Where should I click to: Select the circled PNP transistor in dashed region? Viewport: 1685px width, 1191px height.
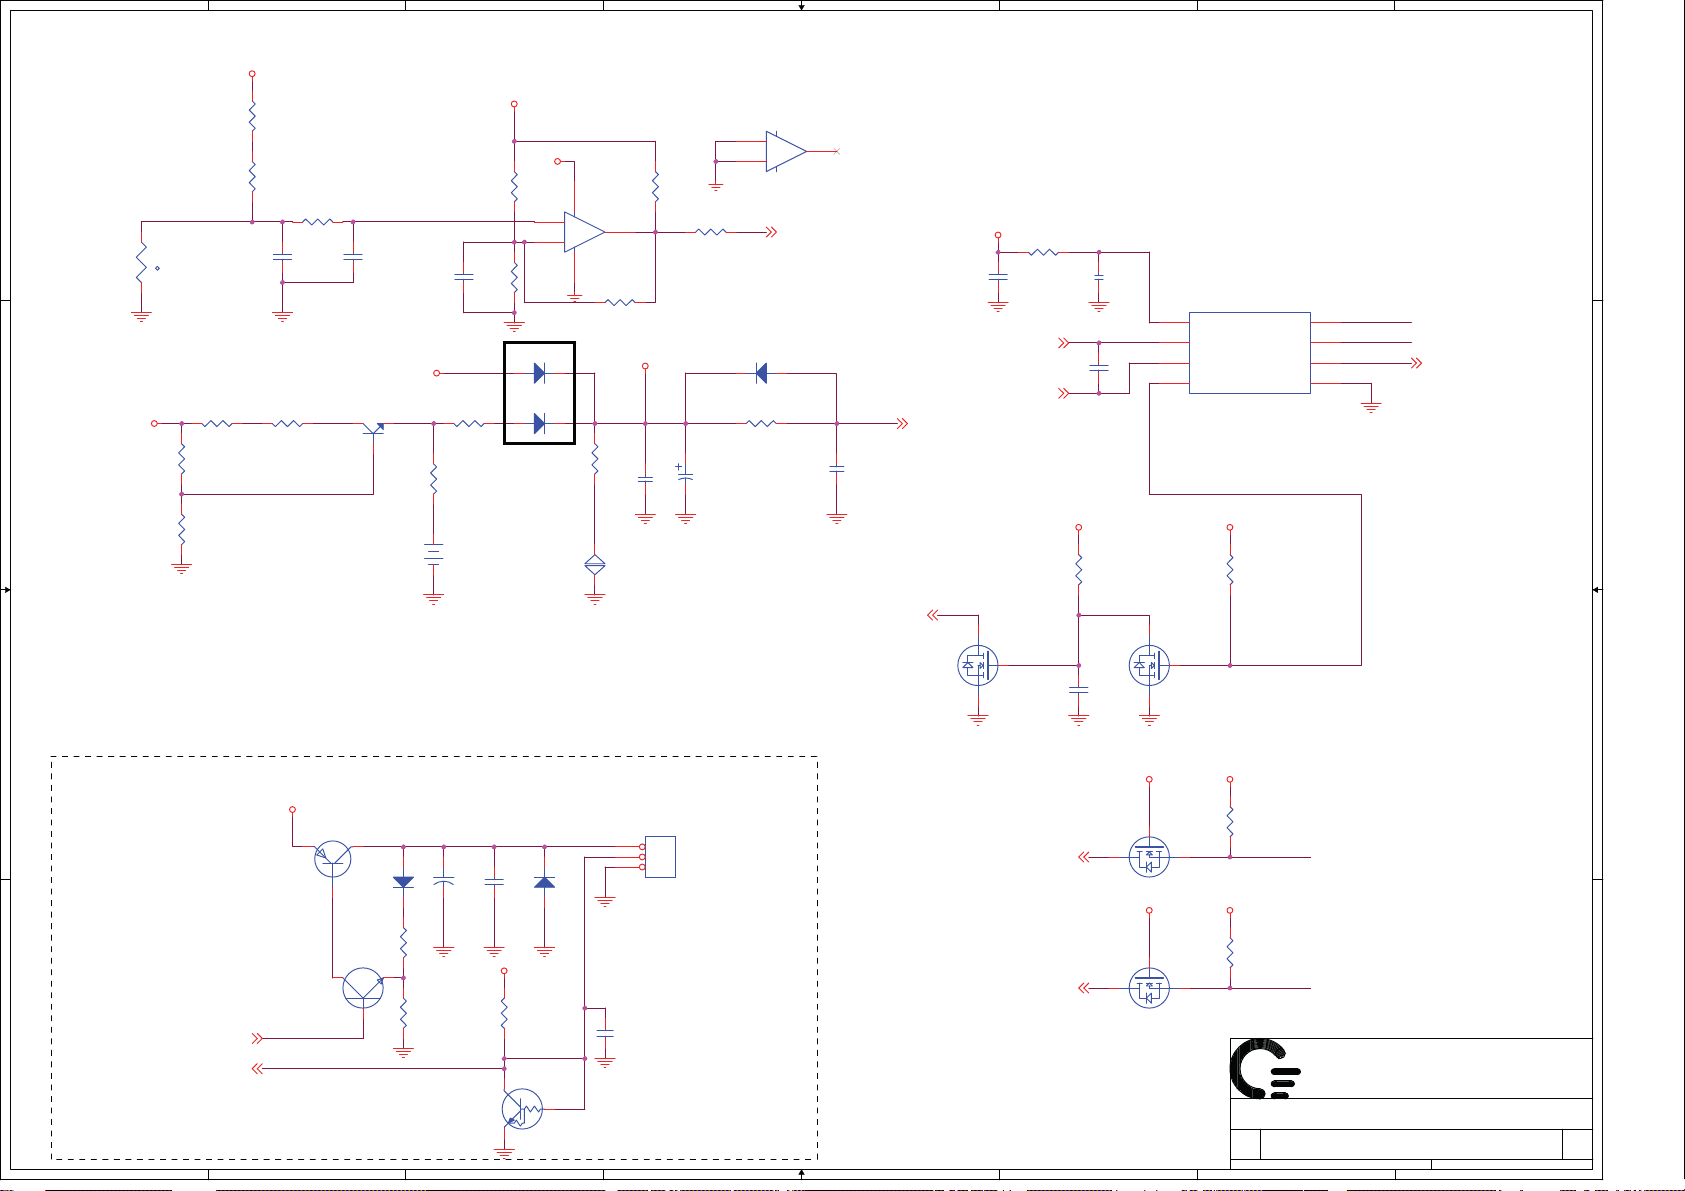pyautogui.click(x=333, y=857)
